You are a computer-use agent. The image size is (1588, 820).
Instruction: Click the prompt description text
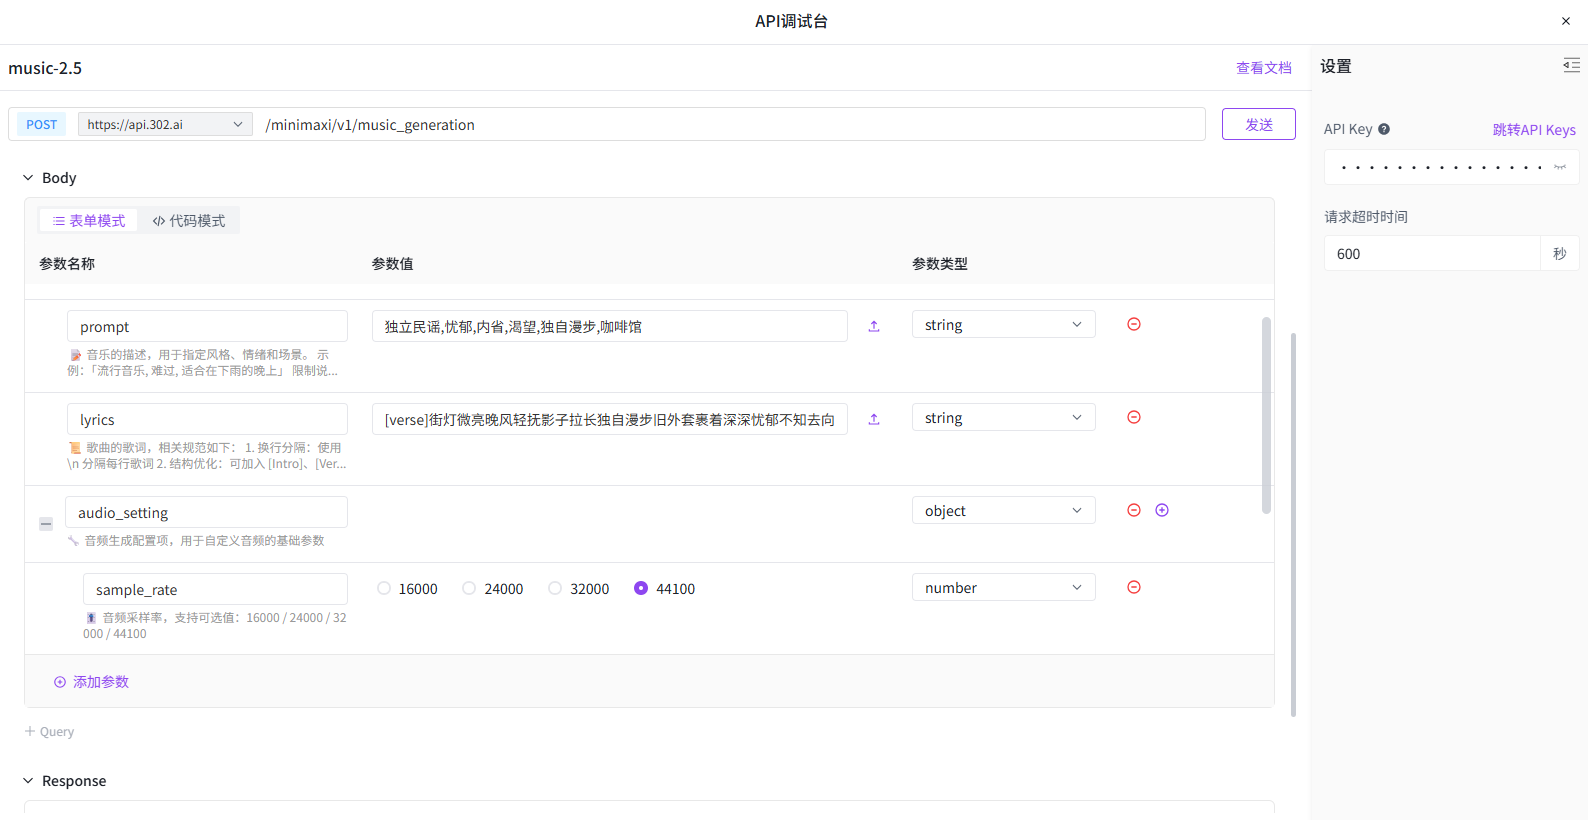click(x=203, y=362)
